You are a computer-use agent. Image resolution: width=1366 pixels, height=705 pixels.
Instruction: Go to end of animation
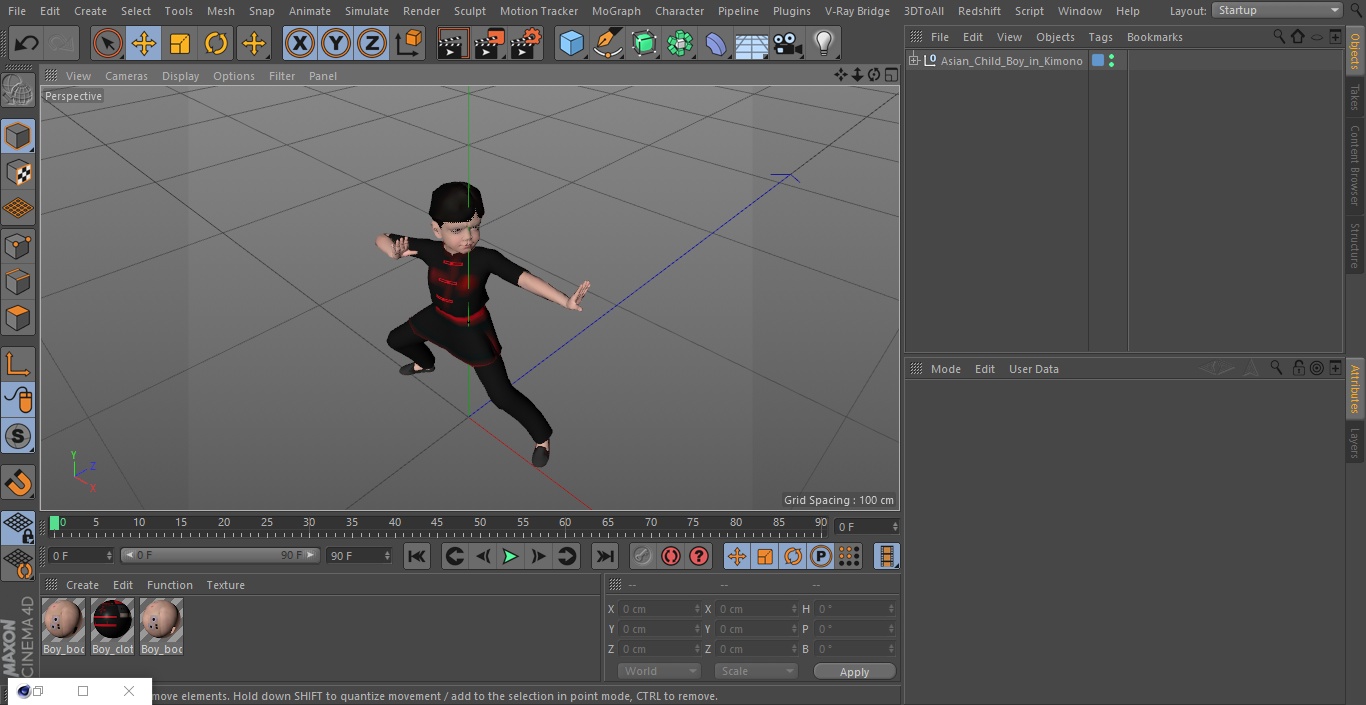[604, 556]
